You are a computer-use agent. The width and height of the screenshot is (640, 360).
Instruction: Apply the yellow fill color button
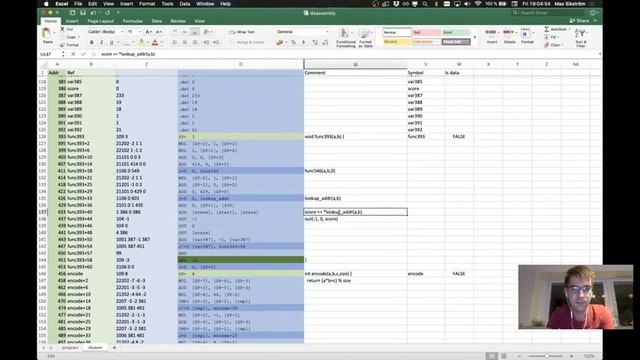(141, 42)
